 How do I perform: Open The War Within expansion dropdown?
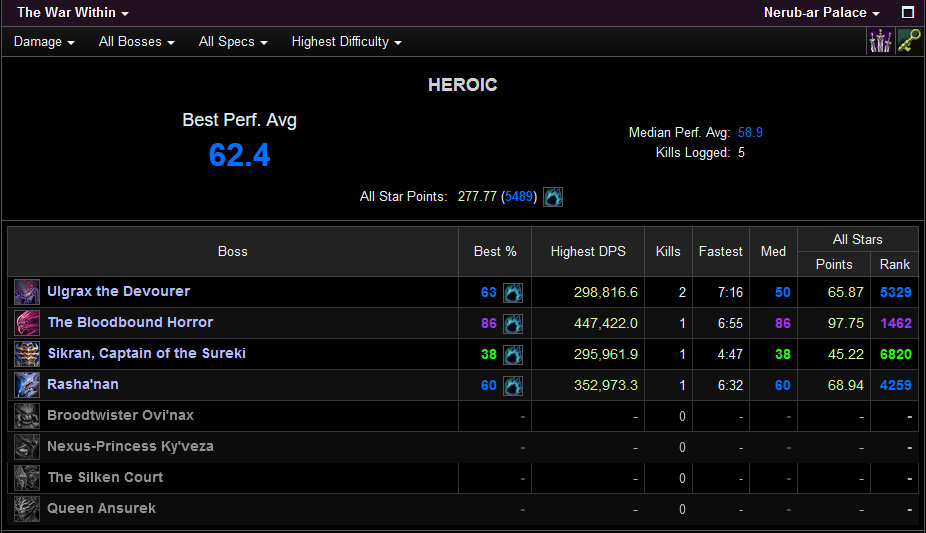[x=73, y=12]
